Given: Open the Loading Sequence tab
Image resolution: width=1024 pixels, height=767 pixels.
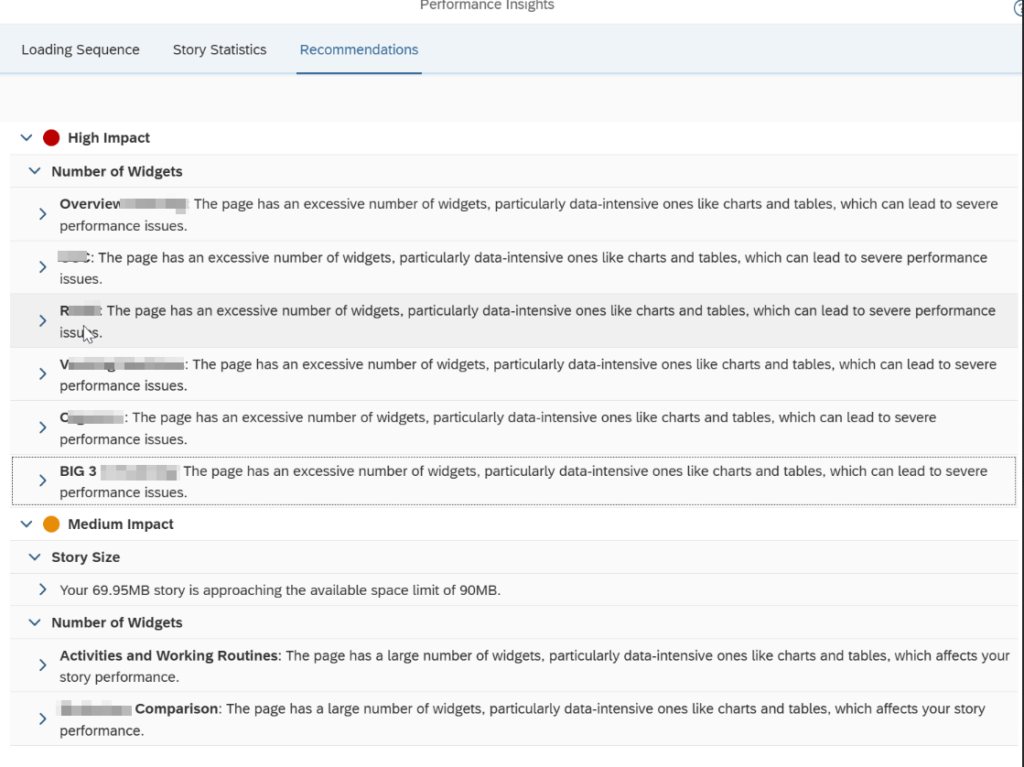Looking at the screenshot, I should 80,50.
